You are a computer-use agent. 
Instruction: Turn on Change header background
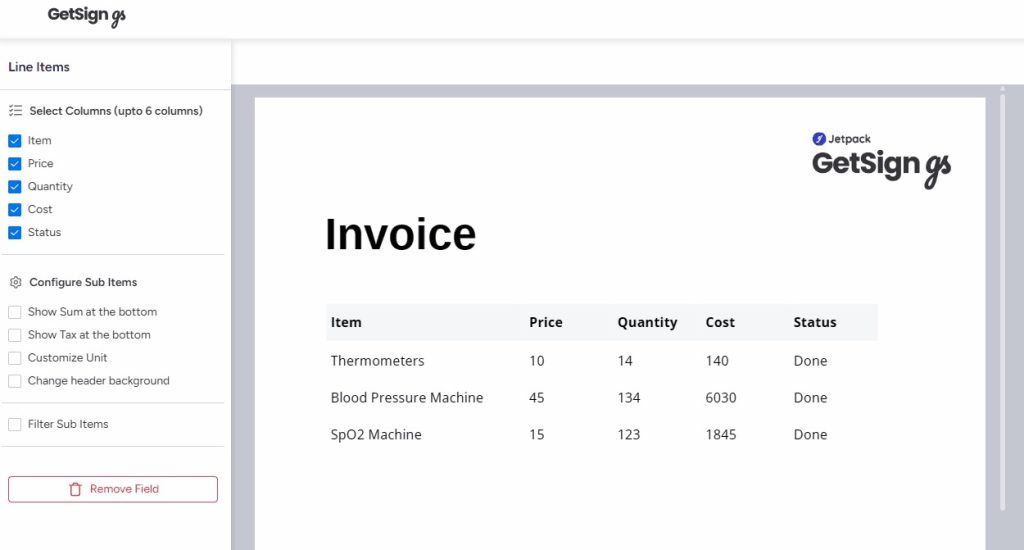pos(15,381)
